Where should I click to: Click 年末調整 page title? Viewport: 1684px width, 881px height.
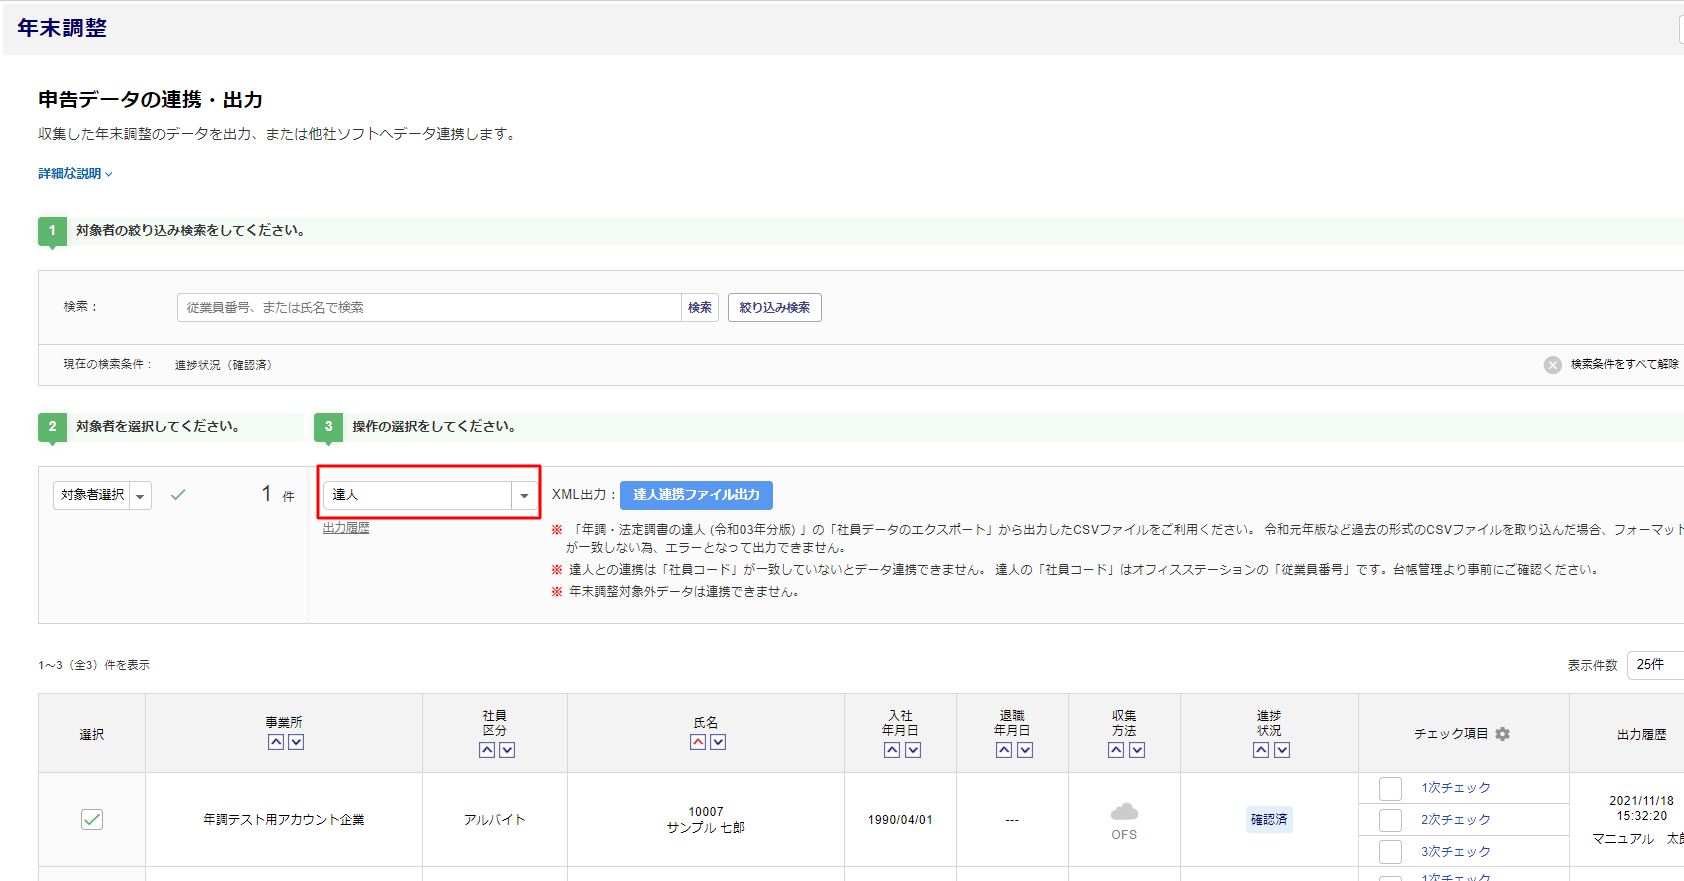click(x=62, y=28)
